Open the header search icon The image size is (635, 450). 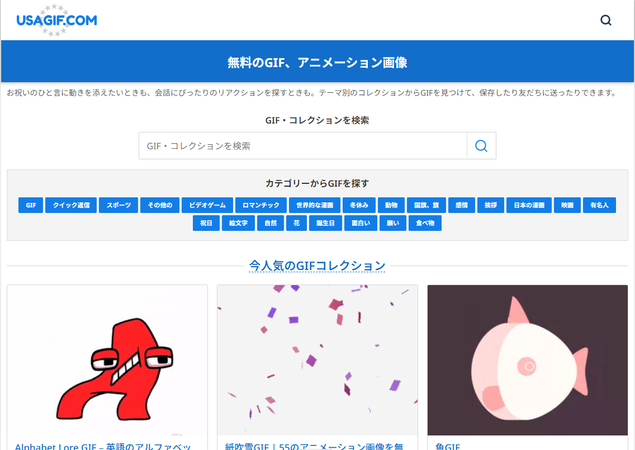tap(605, 20)
